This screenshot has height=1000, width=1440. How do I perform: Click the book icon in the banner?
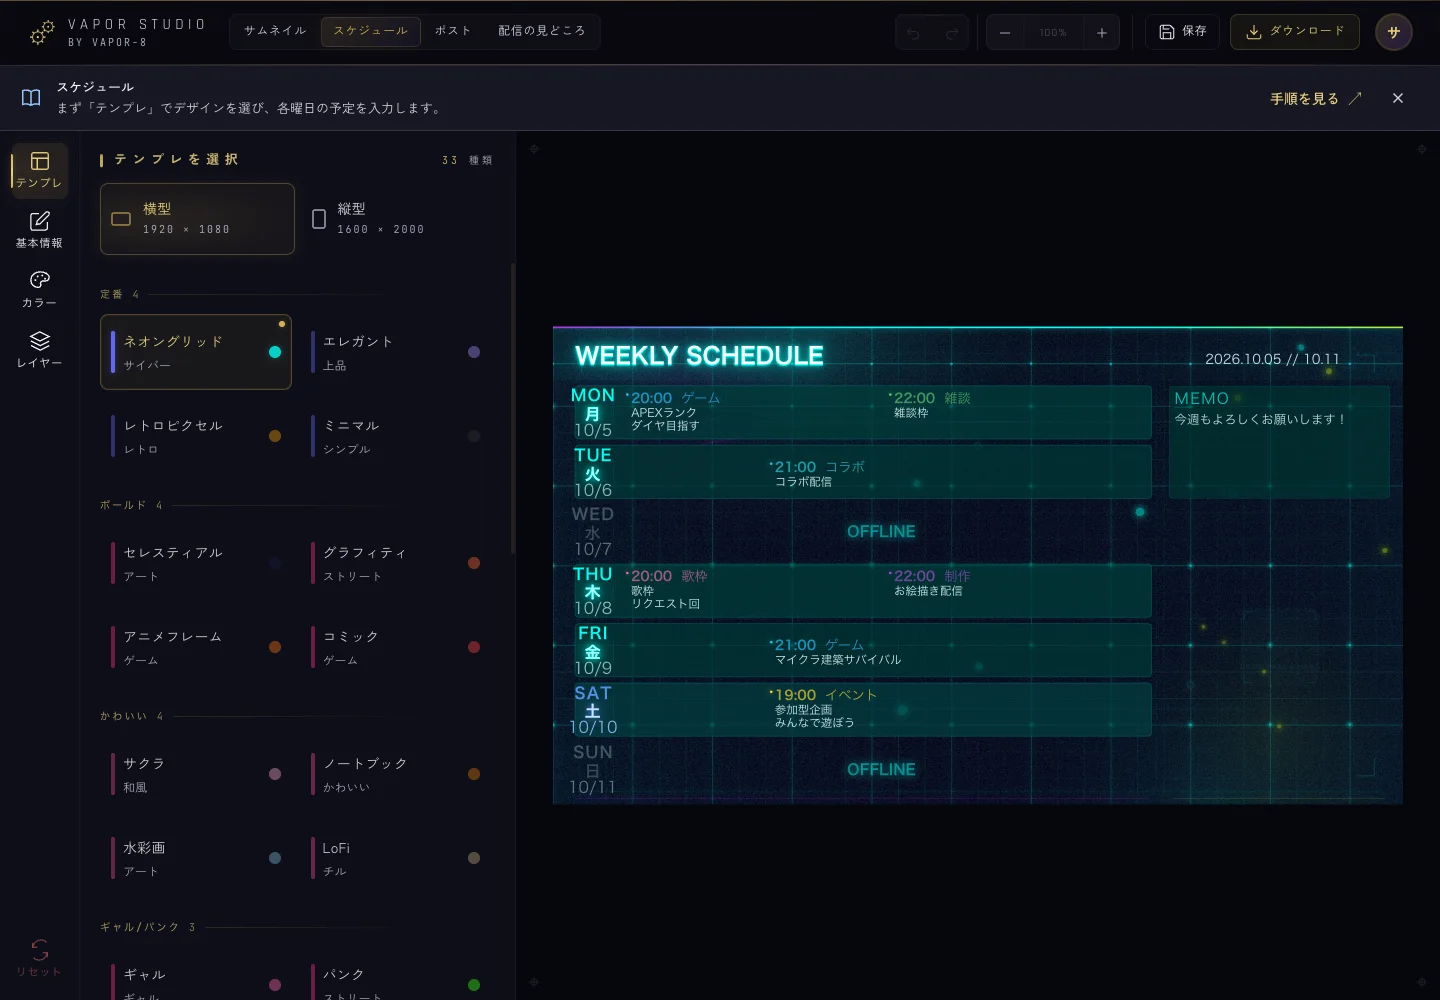[31, 98]
